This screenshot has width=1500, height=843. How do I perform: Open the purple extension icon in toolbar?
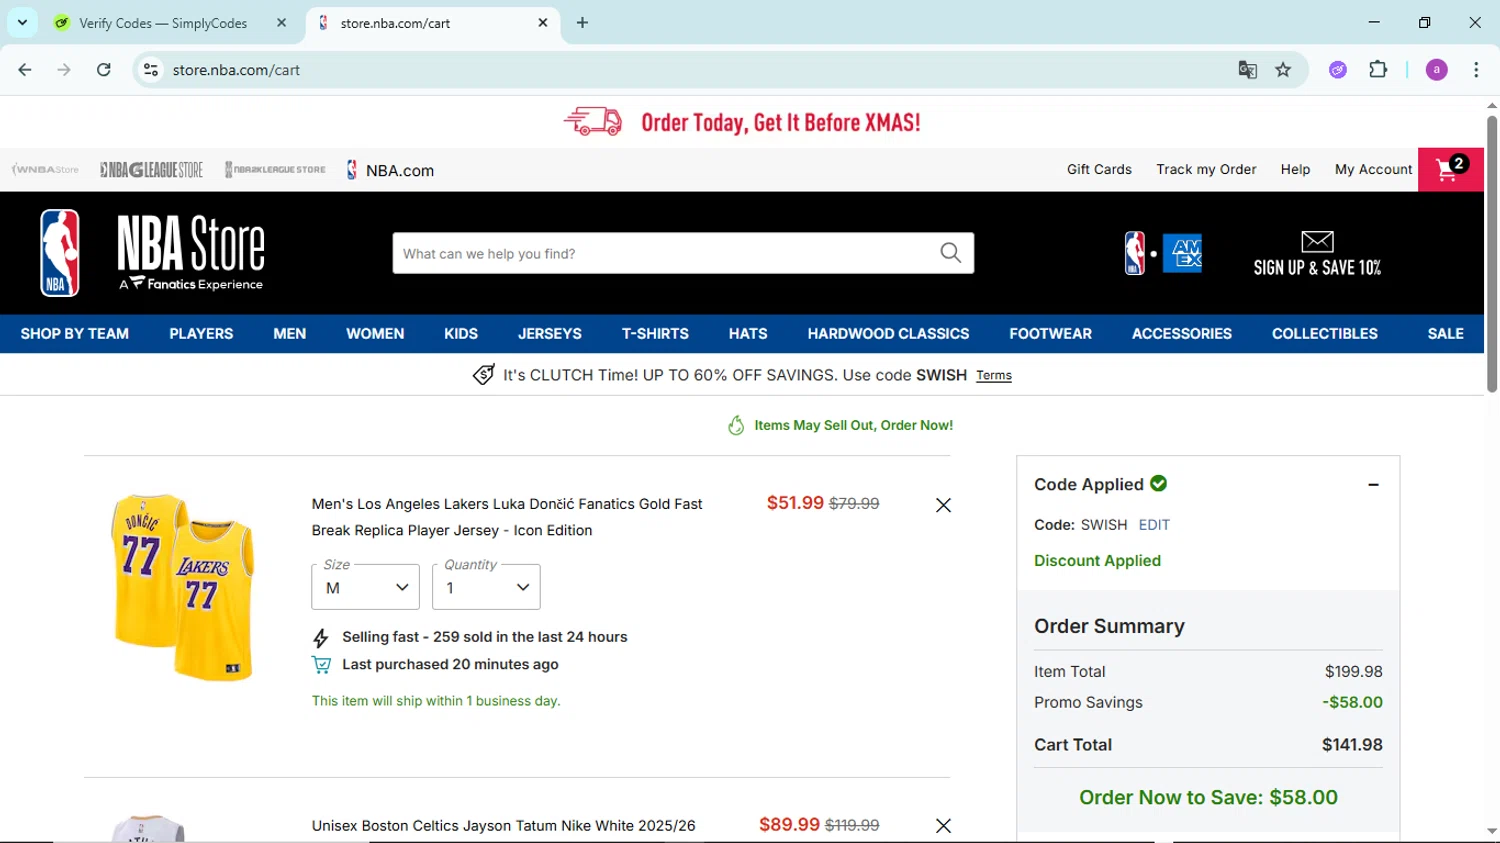pyautogui.click(x=1338, y=70)
